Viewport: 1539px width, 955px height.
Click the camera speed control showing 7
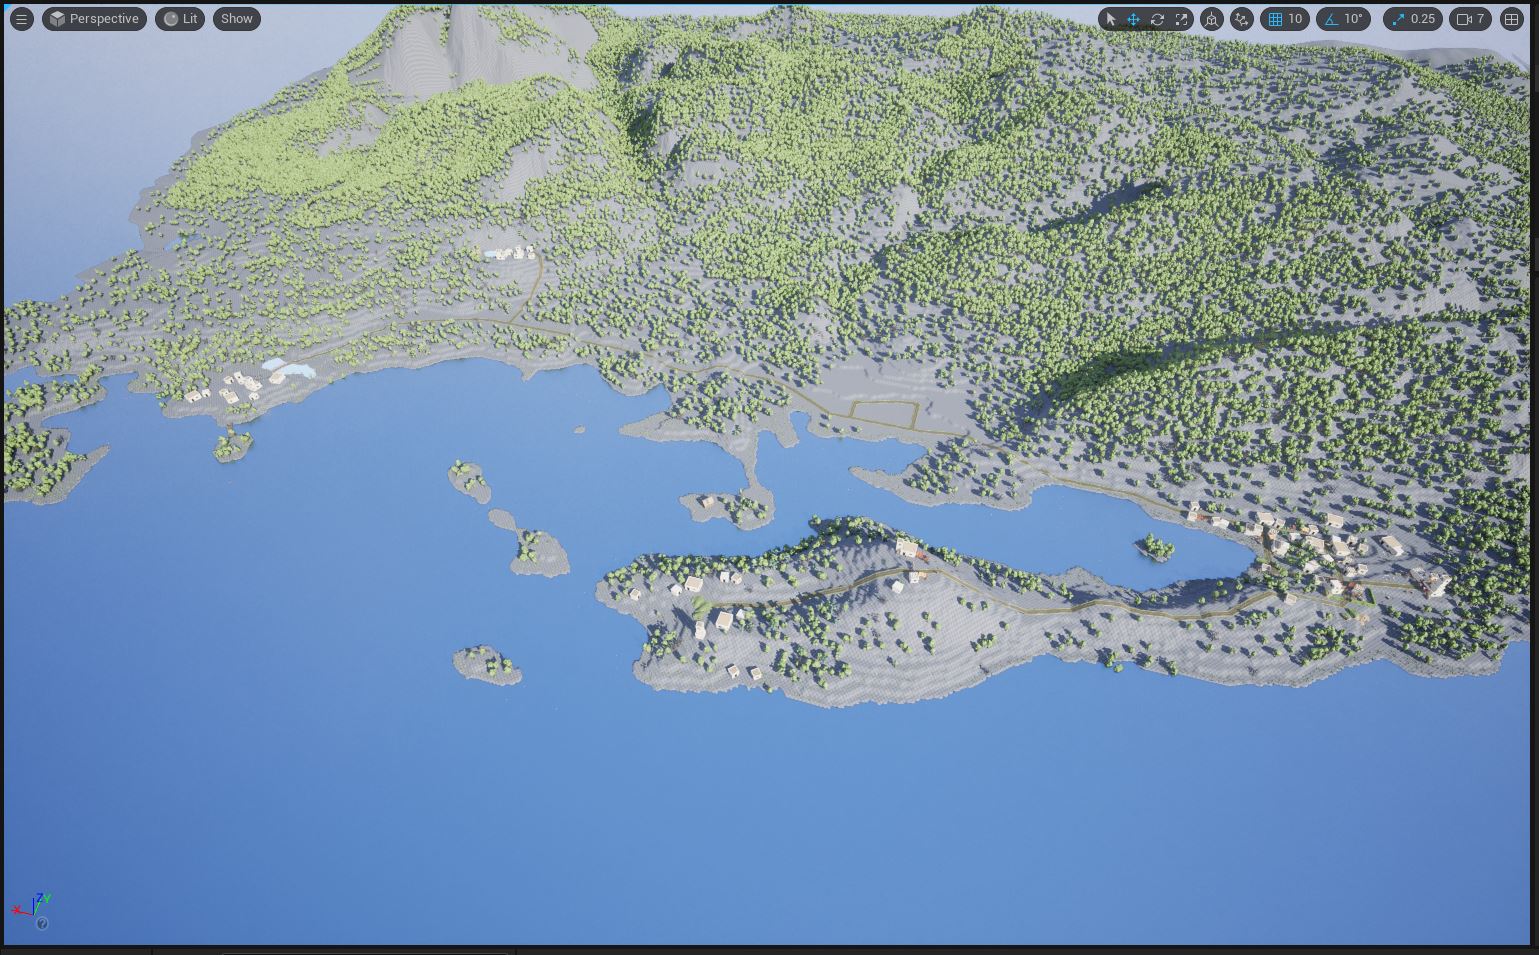pyautogui.click(x=1472, y=19)
